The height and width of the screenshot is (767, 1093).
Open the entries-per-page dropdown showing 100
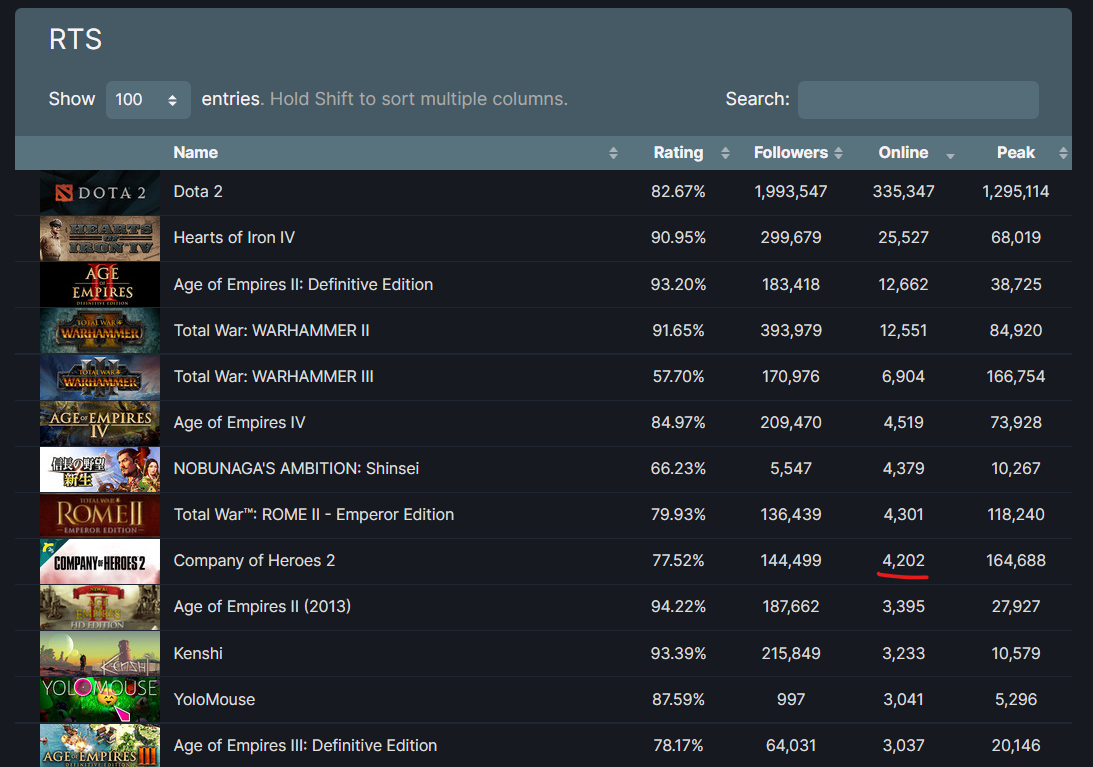point(148,100)
